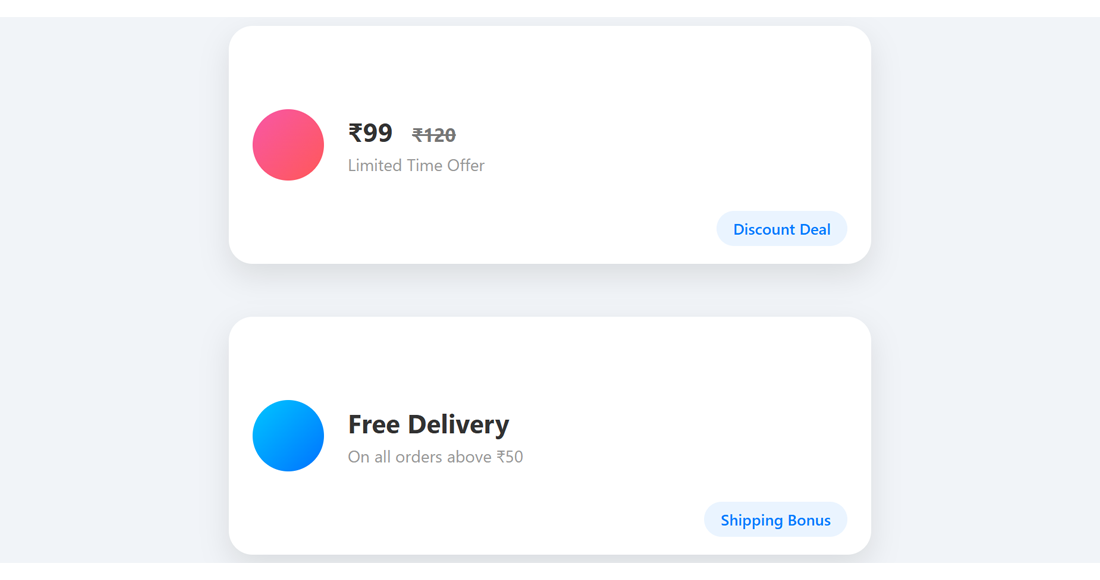This screenshot has height=580, width=1100.
Task: Click the word 'Offer' in the subtitle
Action: pos(465,166)
